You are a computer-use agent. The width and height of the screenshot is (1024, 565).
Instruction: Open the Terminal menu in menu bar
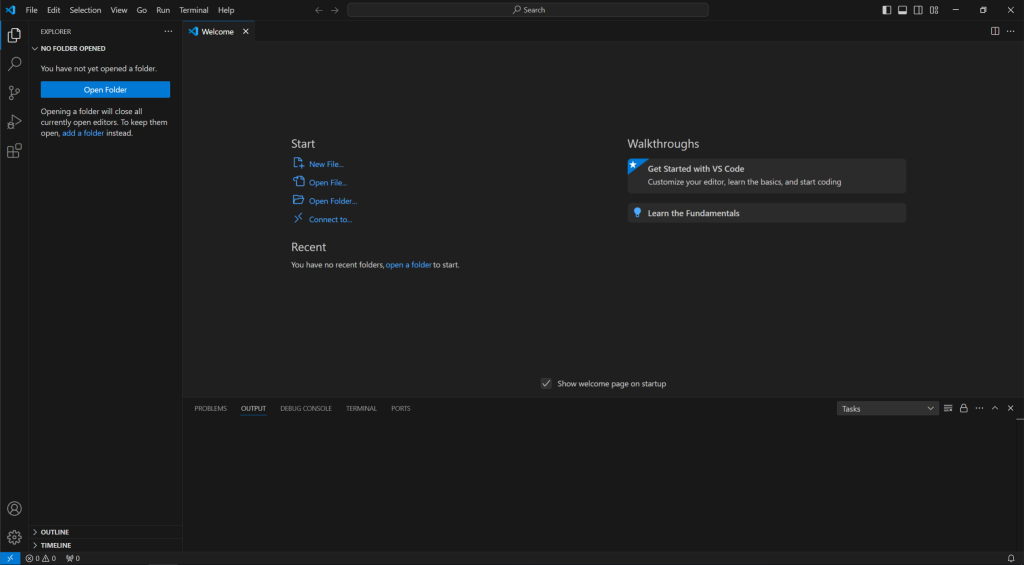pyautogui.click(x=194, y=10)
